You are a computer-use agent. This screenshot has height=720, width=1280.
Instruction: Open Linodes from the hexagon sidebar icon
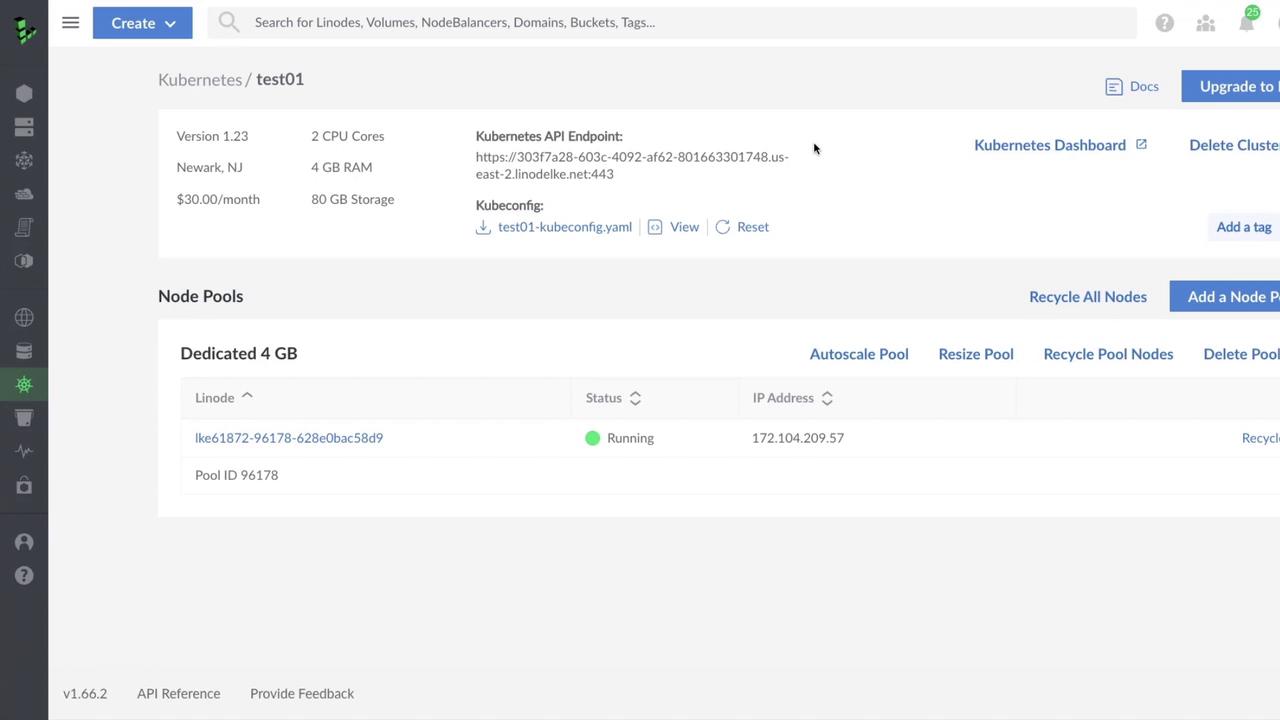point(24,93)
